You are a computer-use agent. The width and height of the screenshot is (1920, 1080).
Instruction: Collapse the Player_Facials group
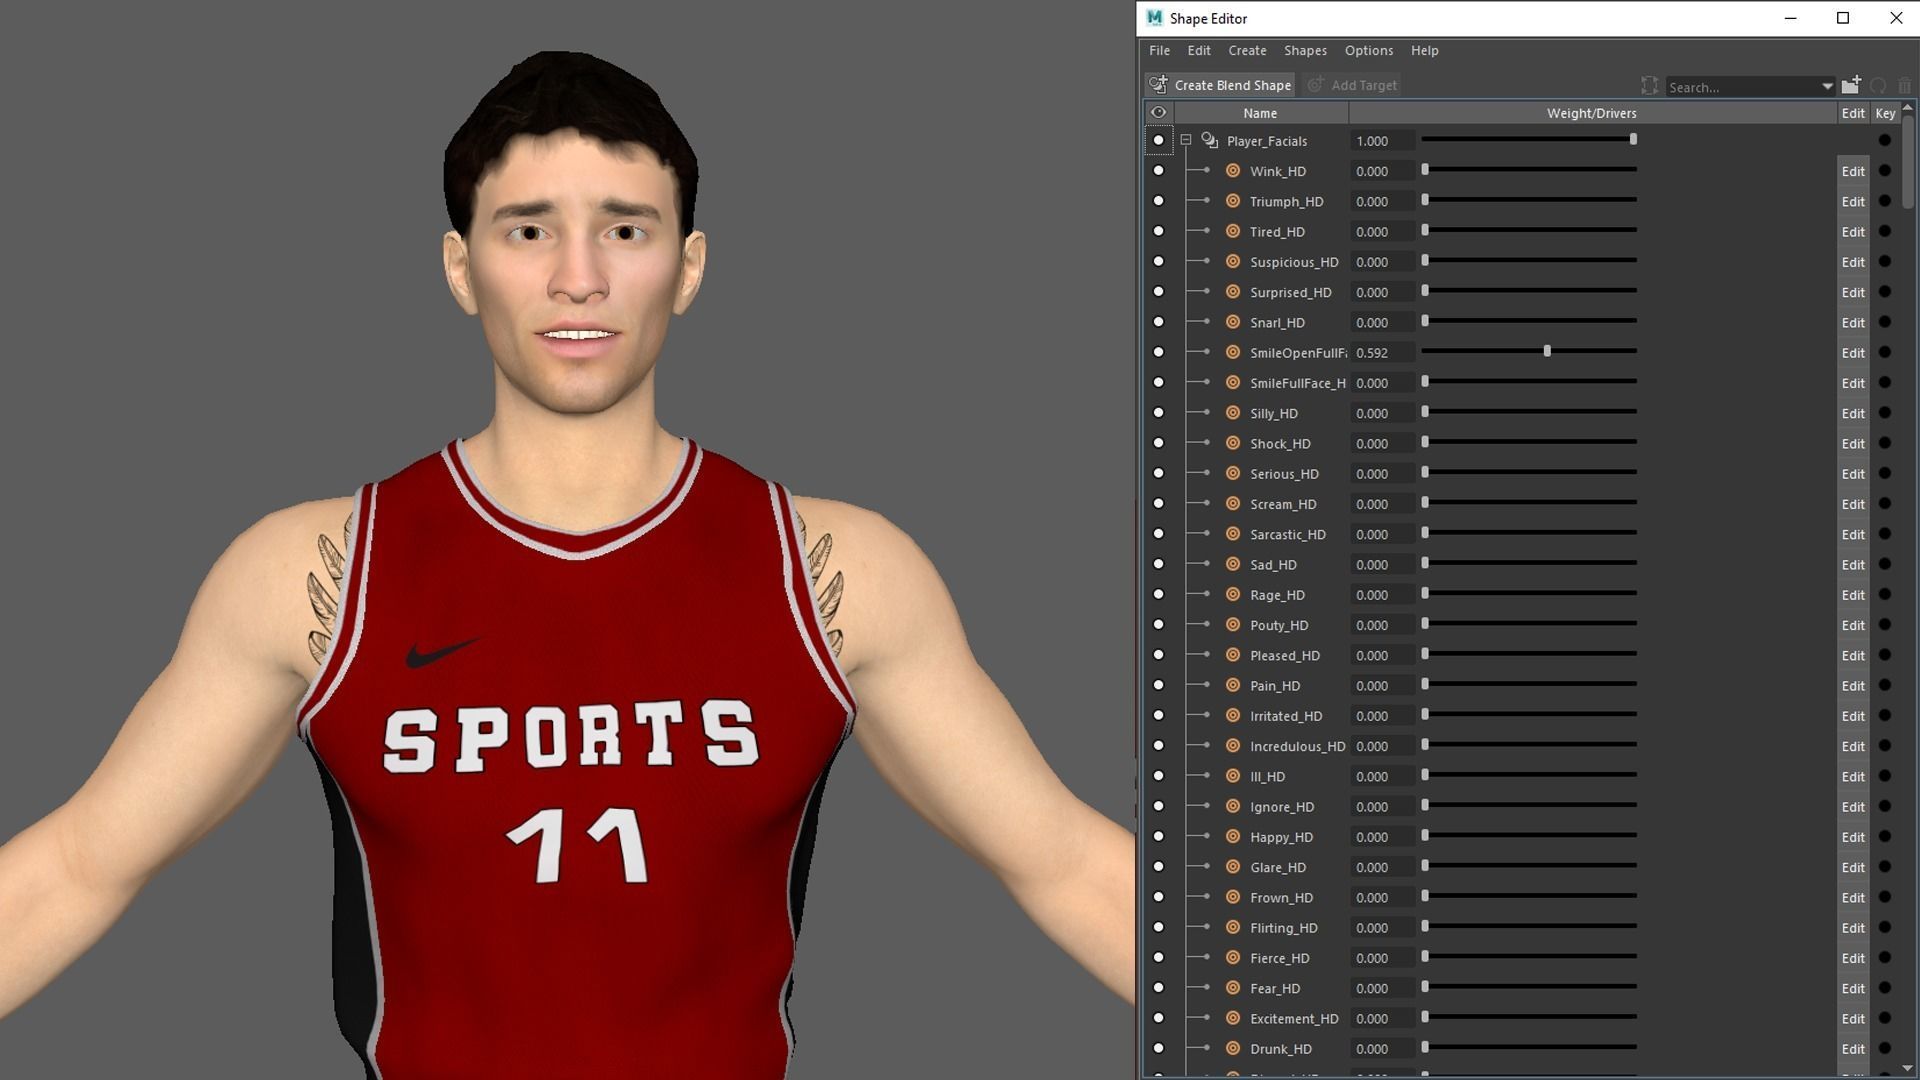coord(1186,141)
